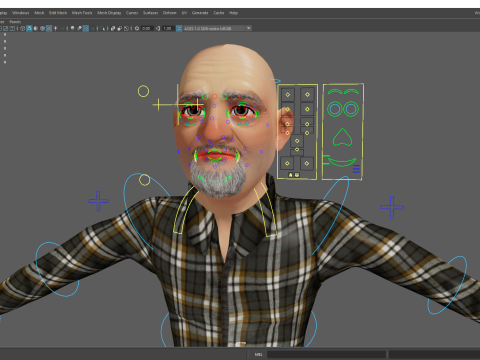Open the ACES view transform dropdown
The width and height of the screenshot is (480, 360).
tap(217, 28)
